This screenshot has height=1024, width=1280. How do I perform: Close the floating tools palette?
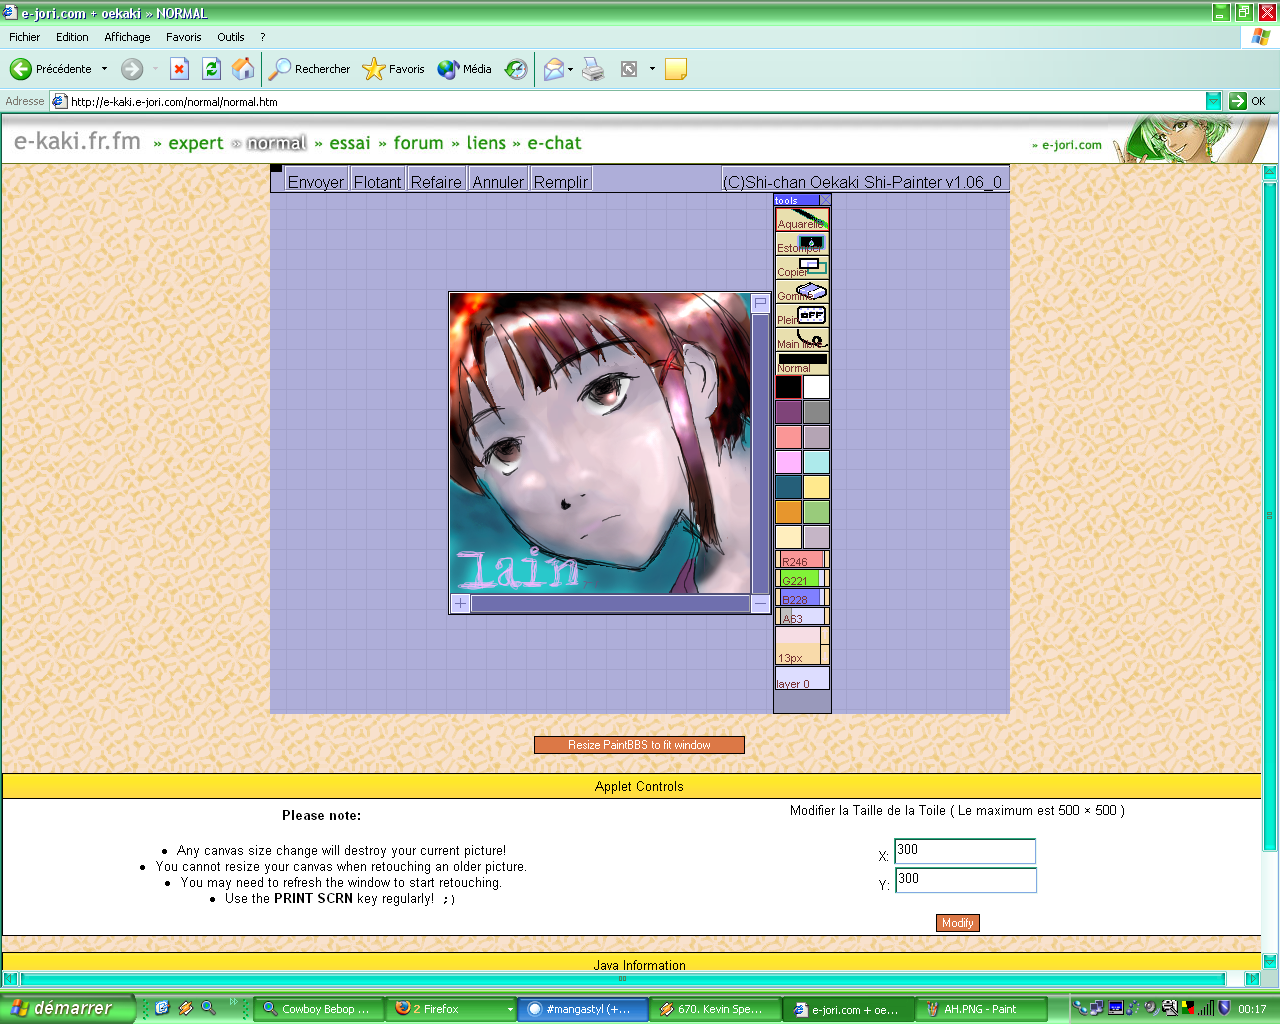[825, 200]
